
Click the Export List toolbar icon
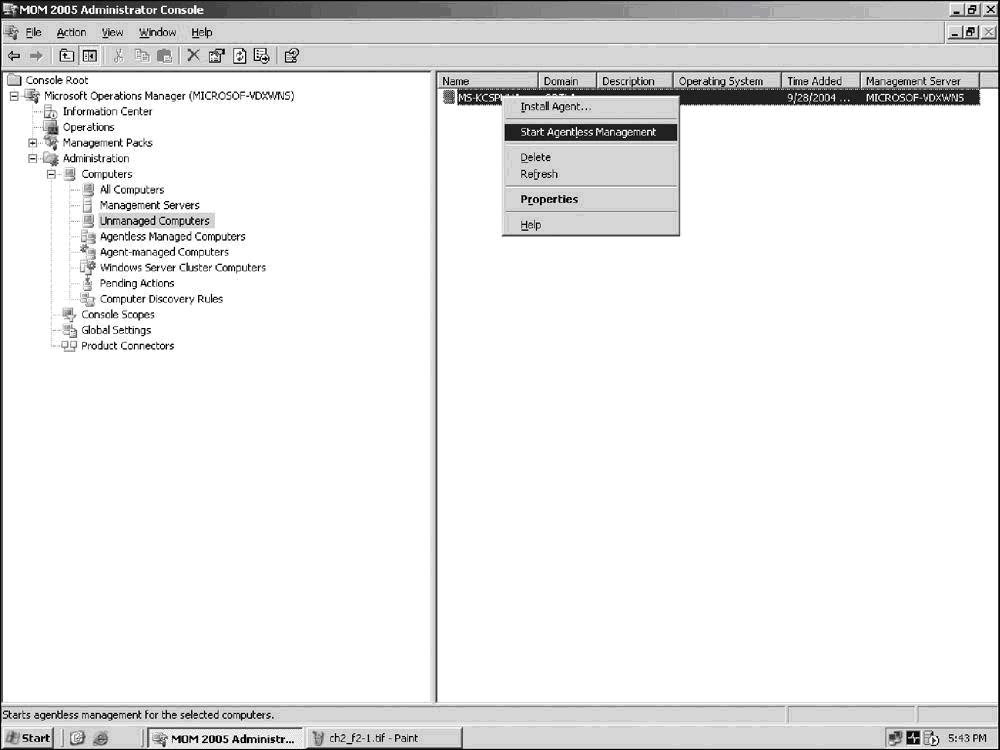pyautogui.click(x=261, y=56)
